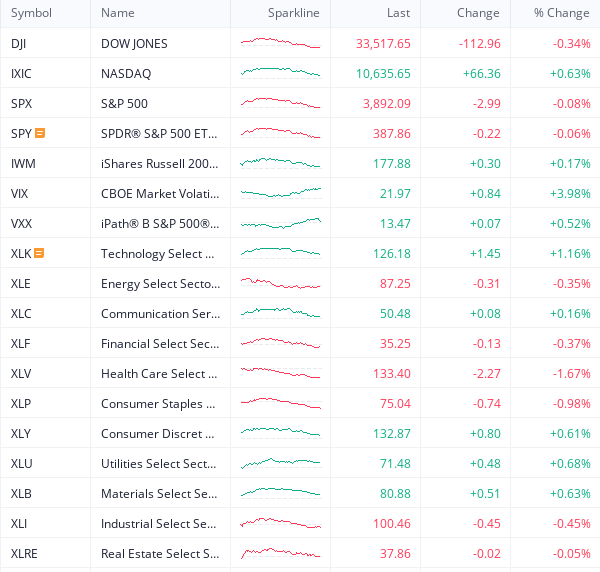Click the last price 71.48

(x=395, y=463)
